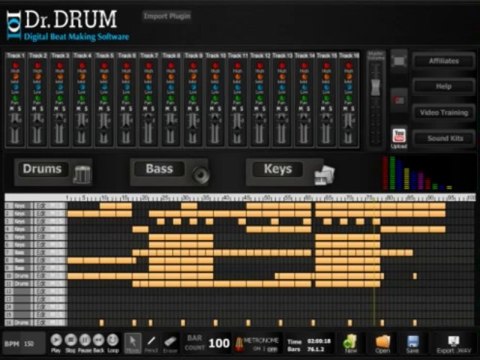Solo Track 8 with its S button

(x=175, y=109)
